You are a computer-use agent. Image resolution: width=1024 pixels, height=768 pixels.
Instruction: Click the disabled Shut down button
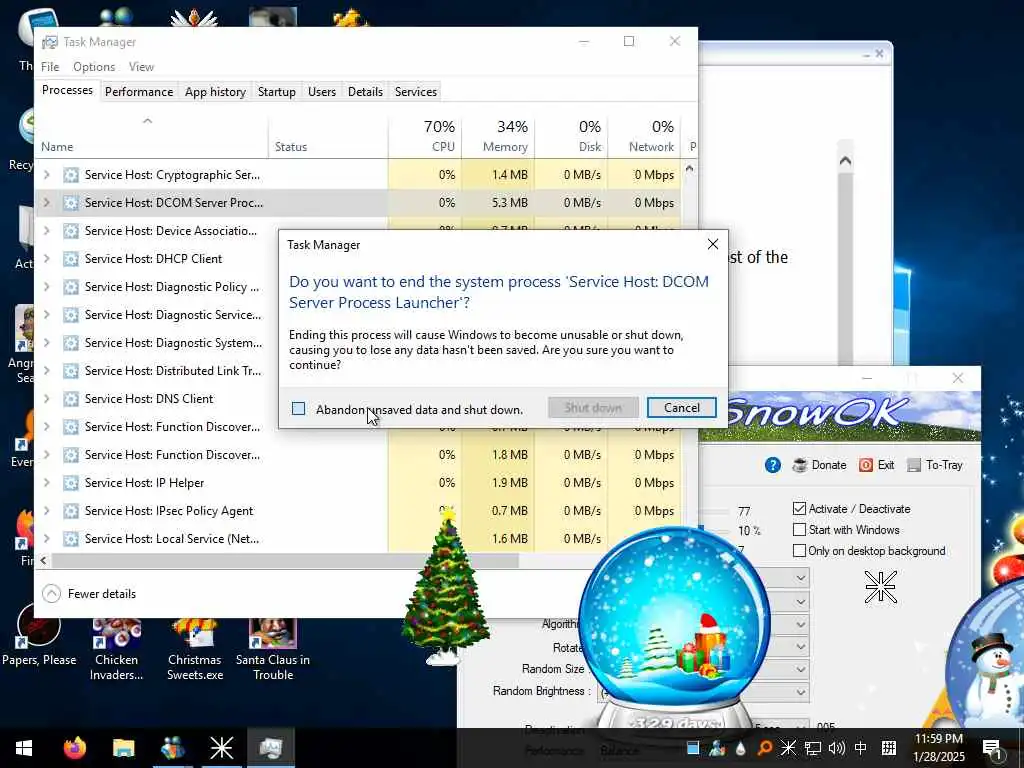pos(593,408)
